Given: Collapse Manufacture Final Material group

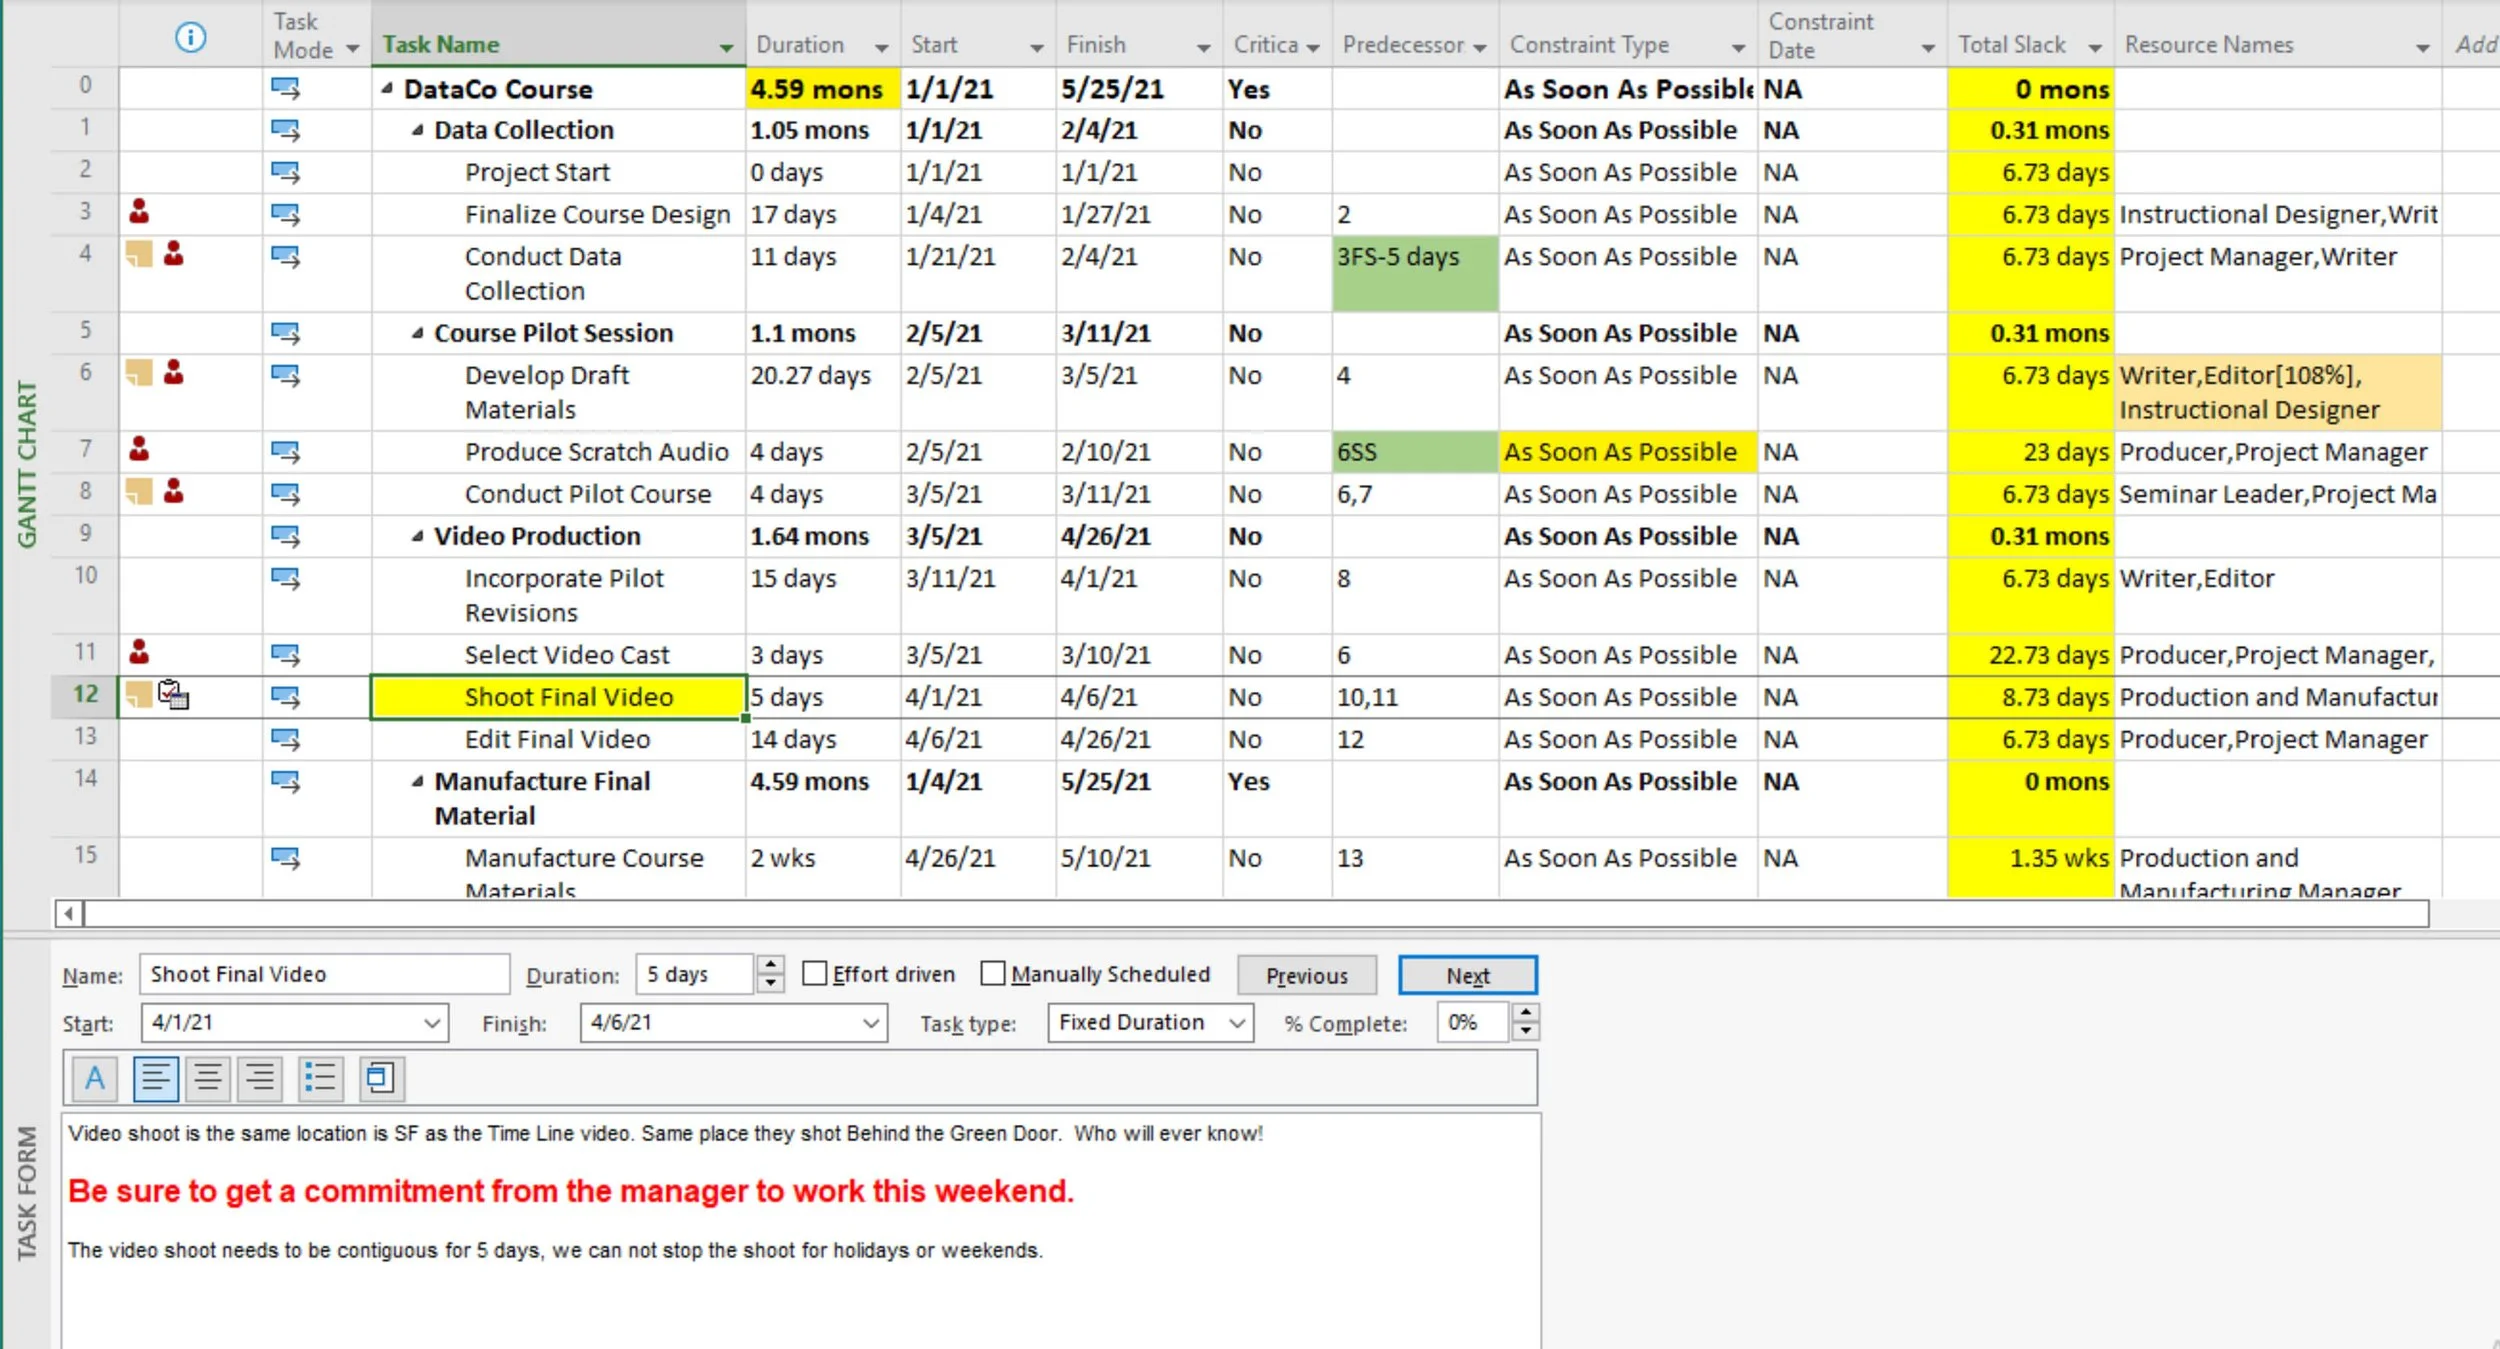Looking at the screenshot, I should coord(417,781).
